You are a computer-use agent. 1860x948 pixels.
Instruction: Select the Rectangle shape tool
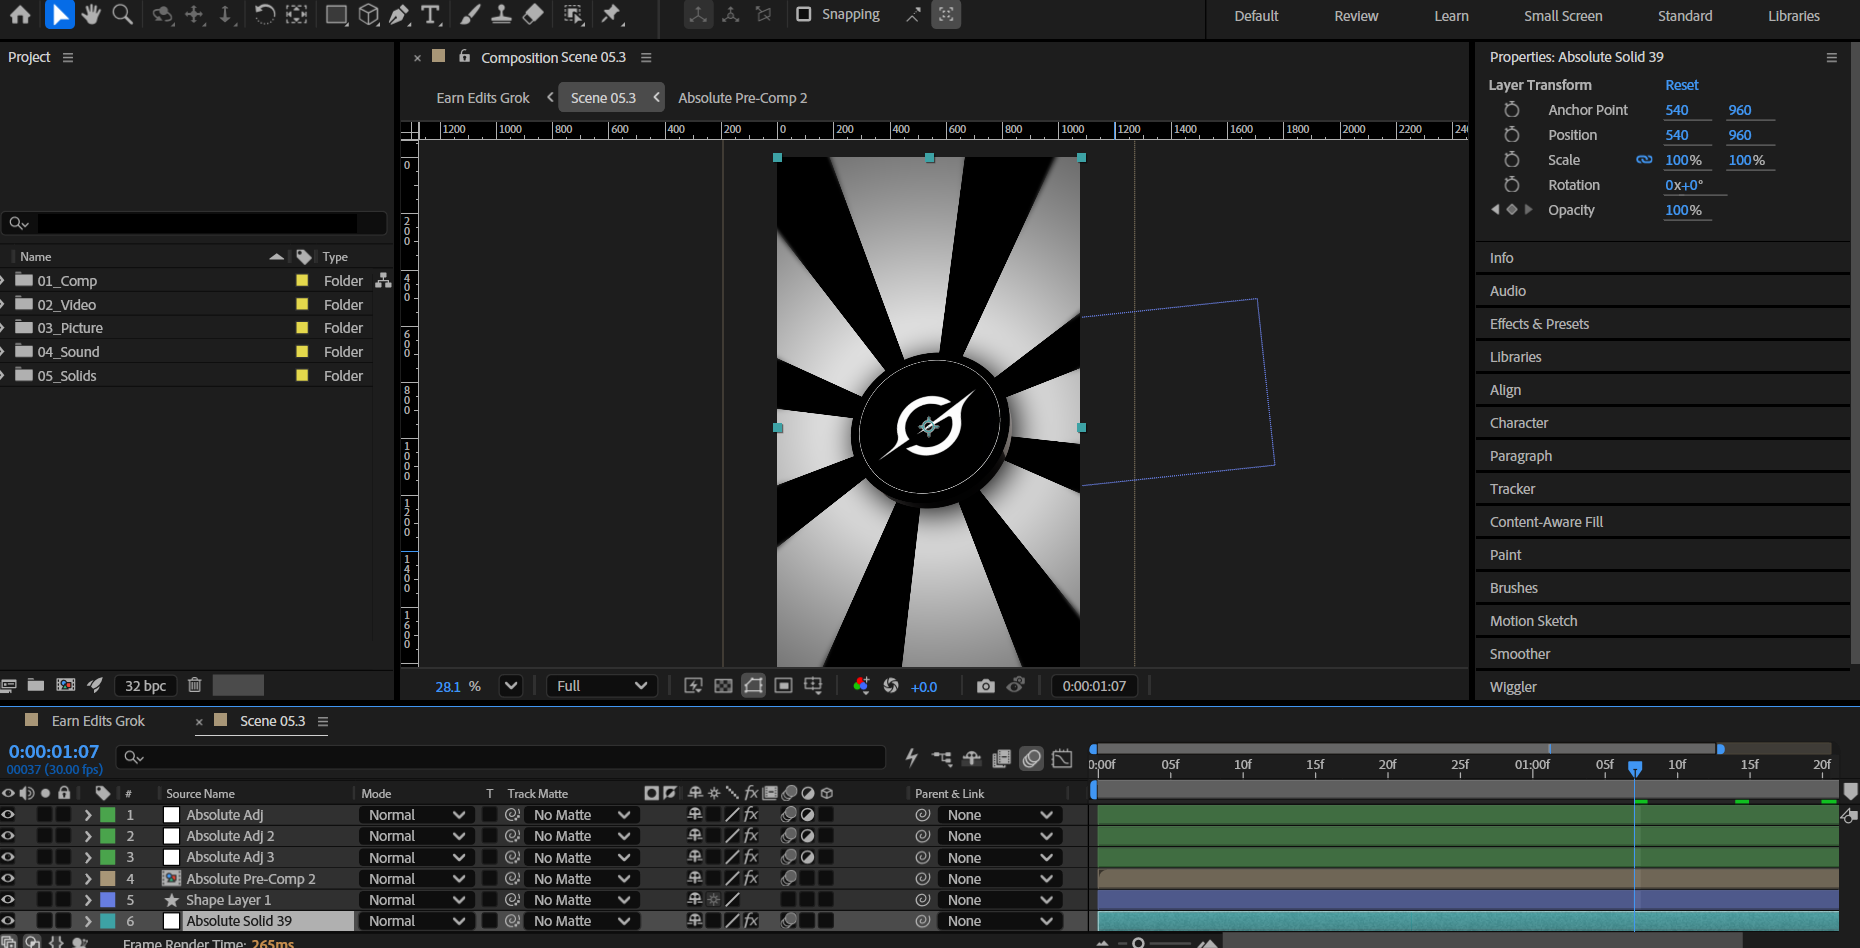(x=337, y=15)
